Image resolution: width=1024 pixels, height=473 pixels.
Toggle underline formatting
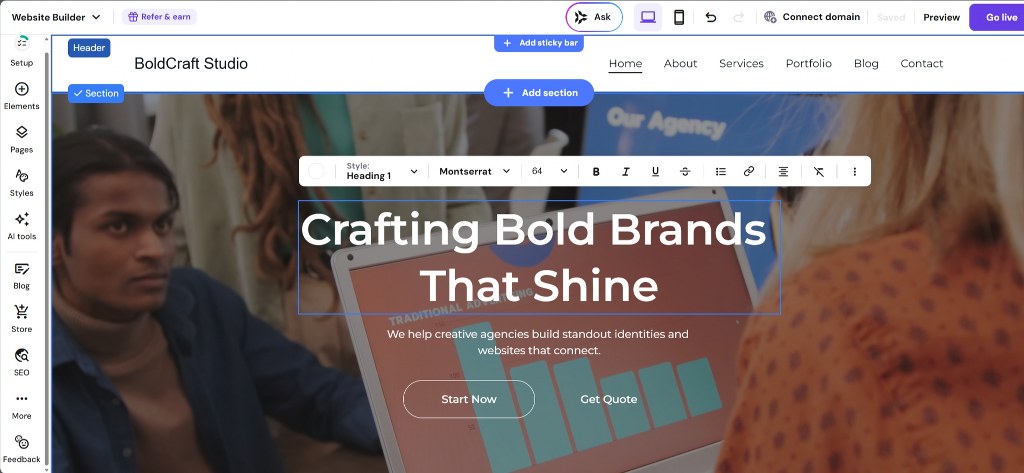pyautogui.click(x=655, y=171)
